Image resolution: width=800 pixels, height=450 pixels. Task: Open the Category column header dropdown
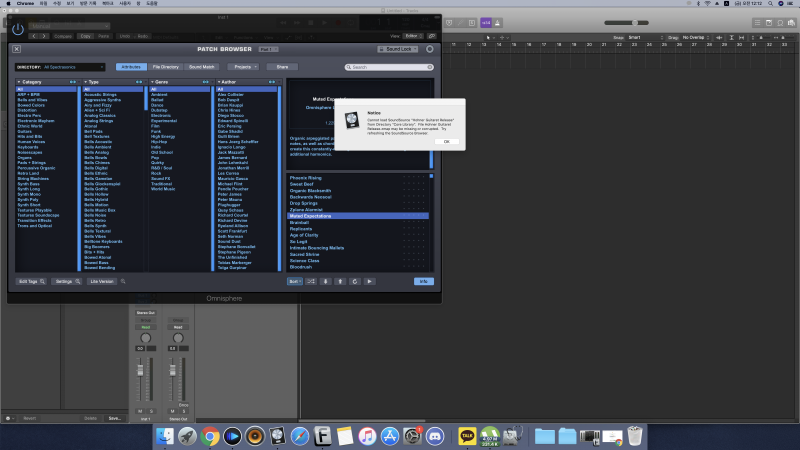point(46,82)
